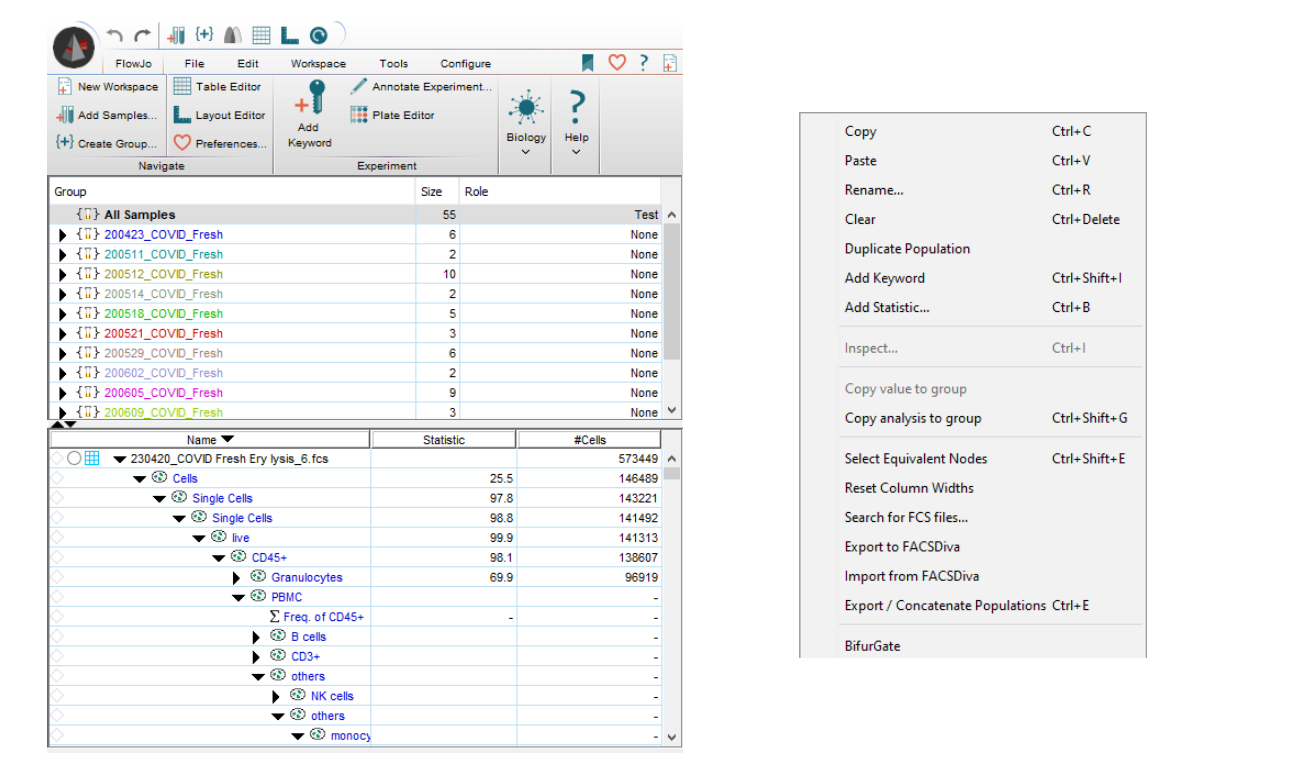Toggle the diamond marker on the fcs sample row
This screenshot has height=776, width=1313.
[56, 459]
